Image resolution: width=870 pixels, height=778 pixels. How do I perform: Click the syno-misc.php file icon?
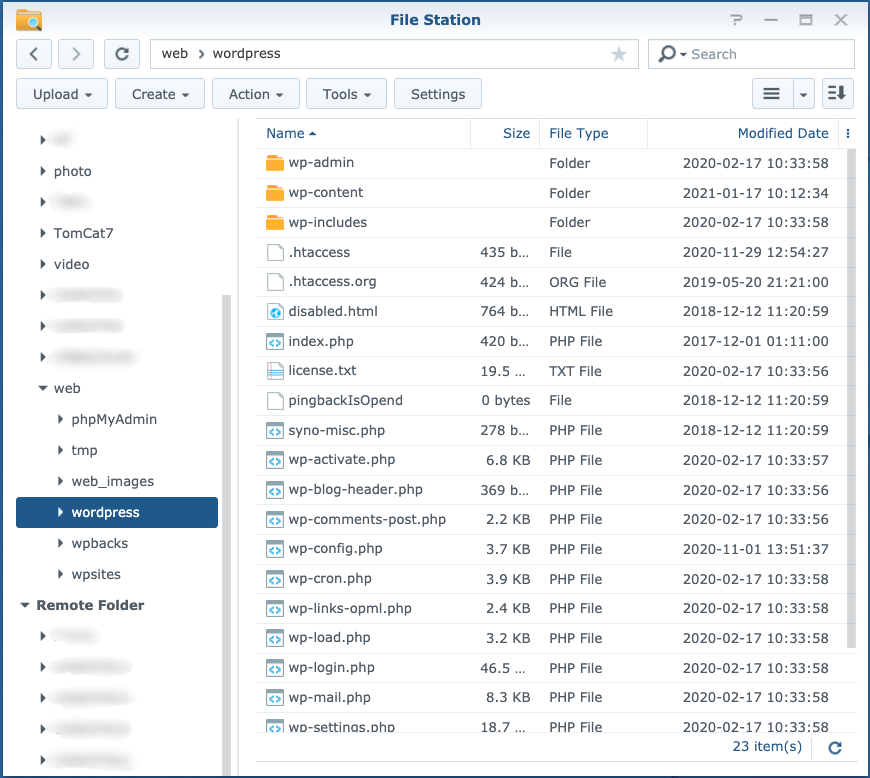[275, 430]
